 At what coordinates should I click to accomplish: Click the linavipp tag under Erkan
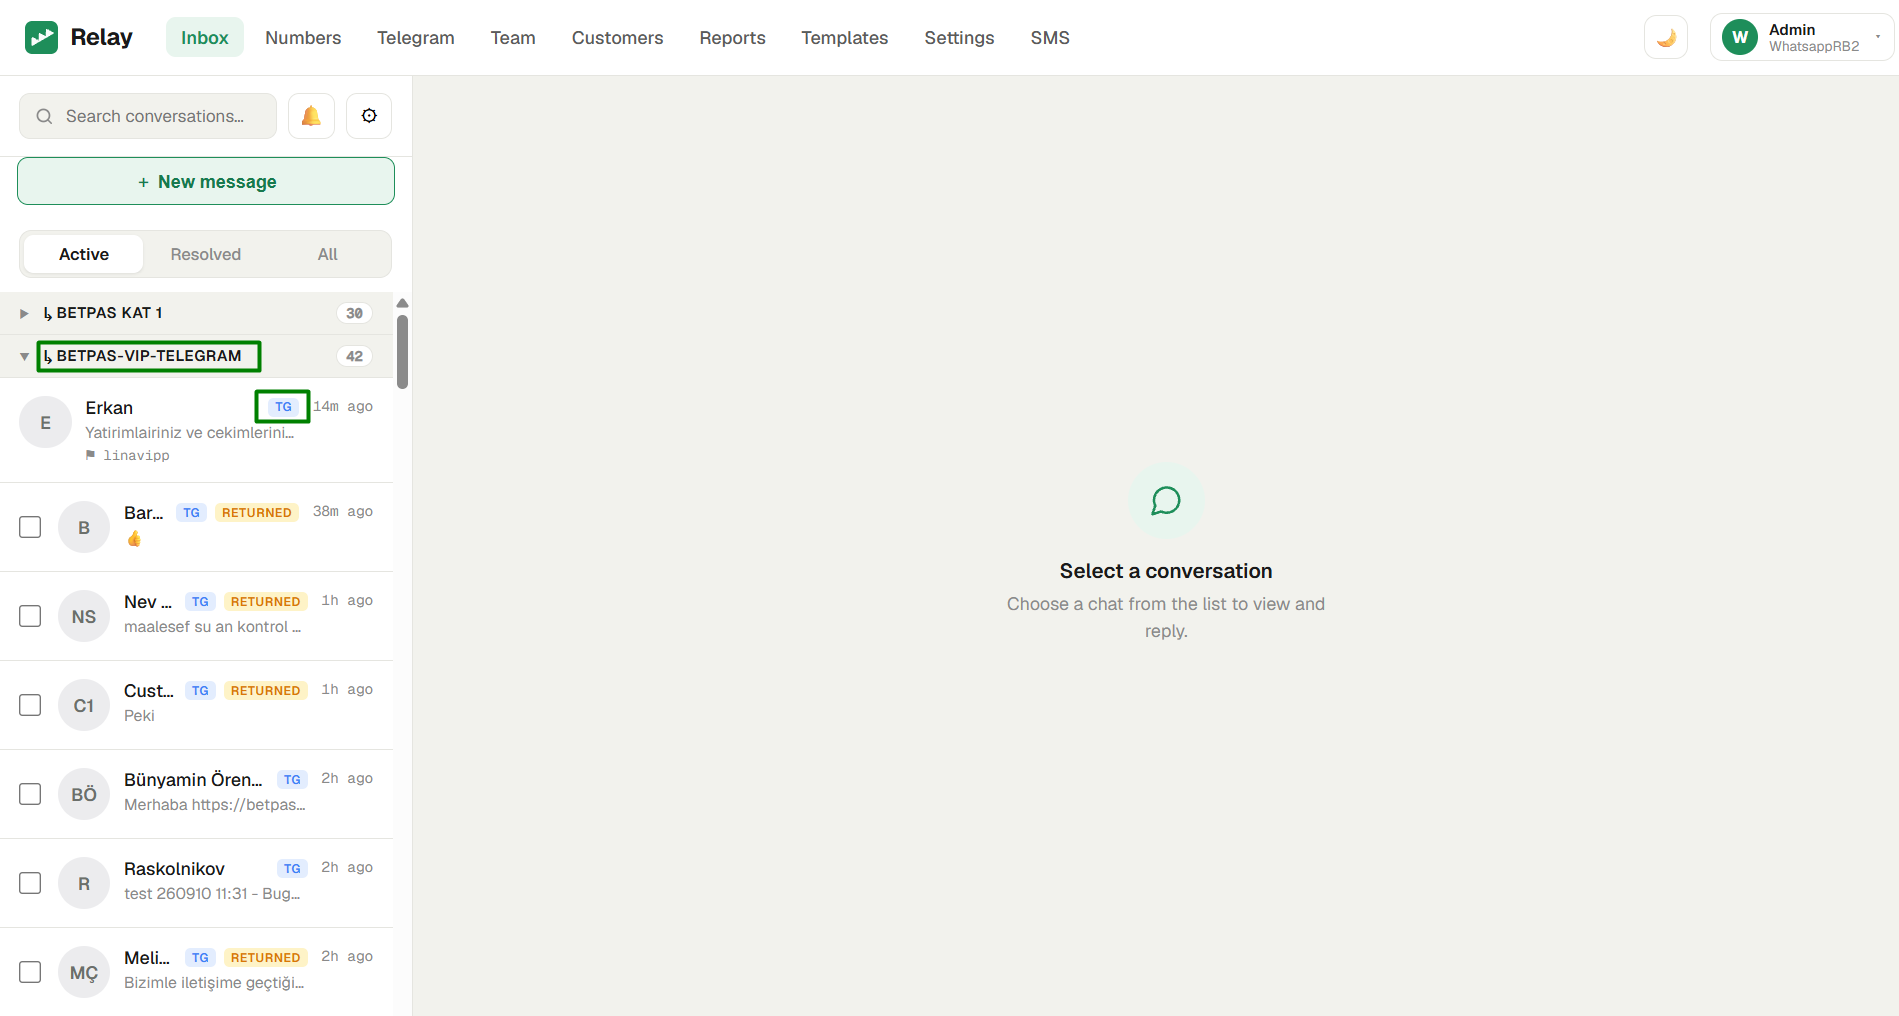128,455
